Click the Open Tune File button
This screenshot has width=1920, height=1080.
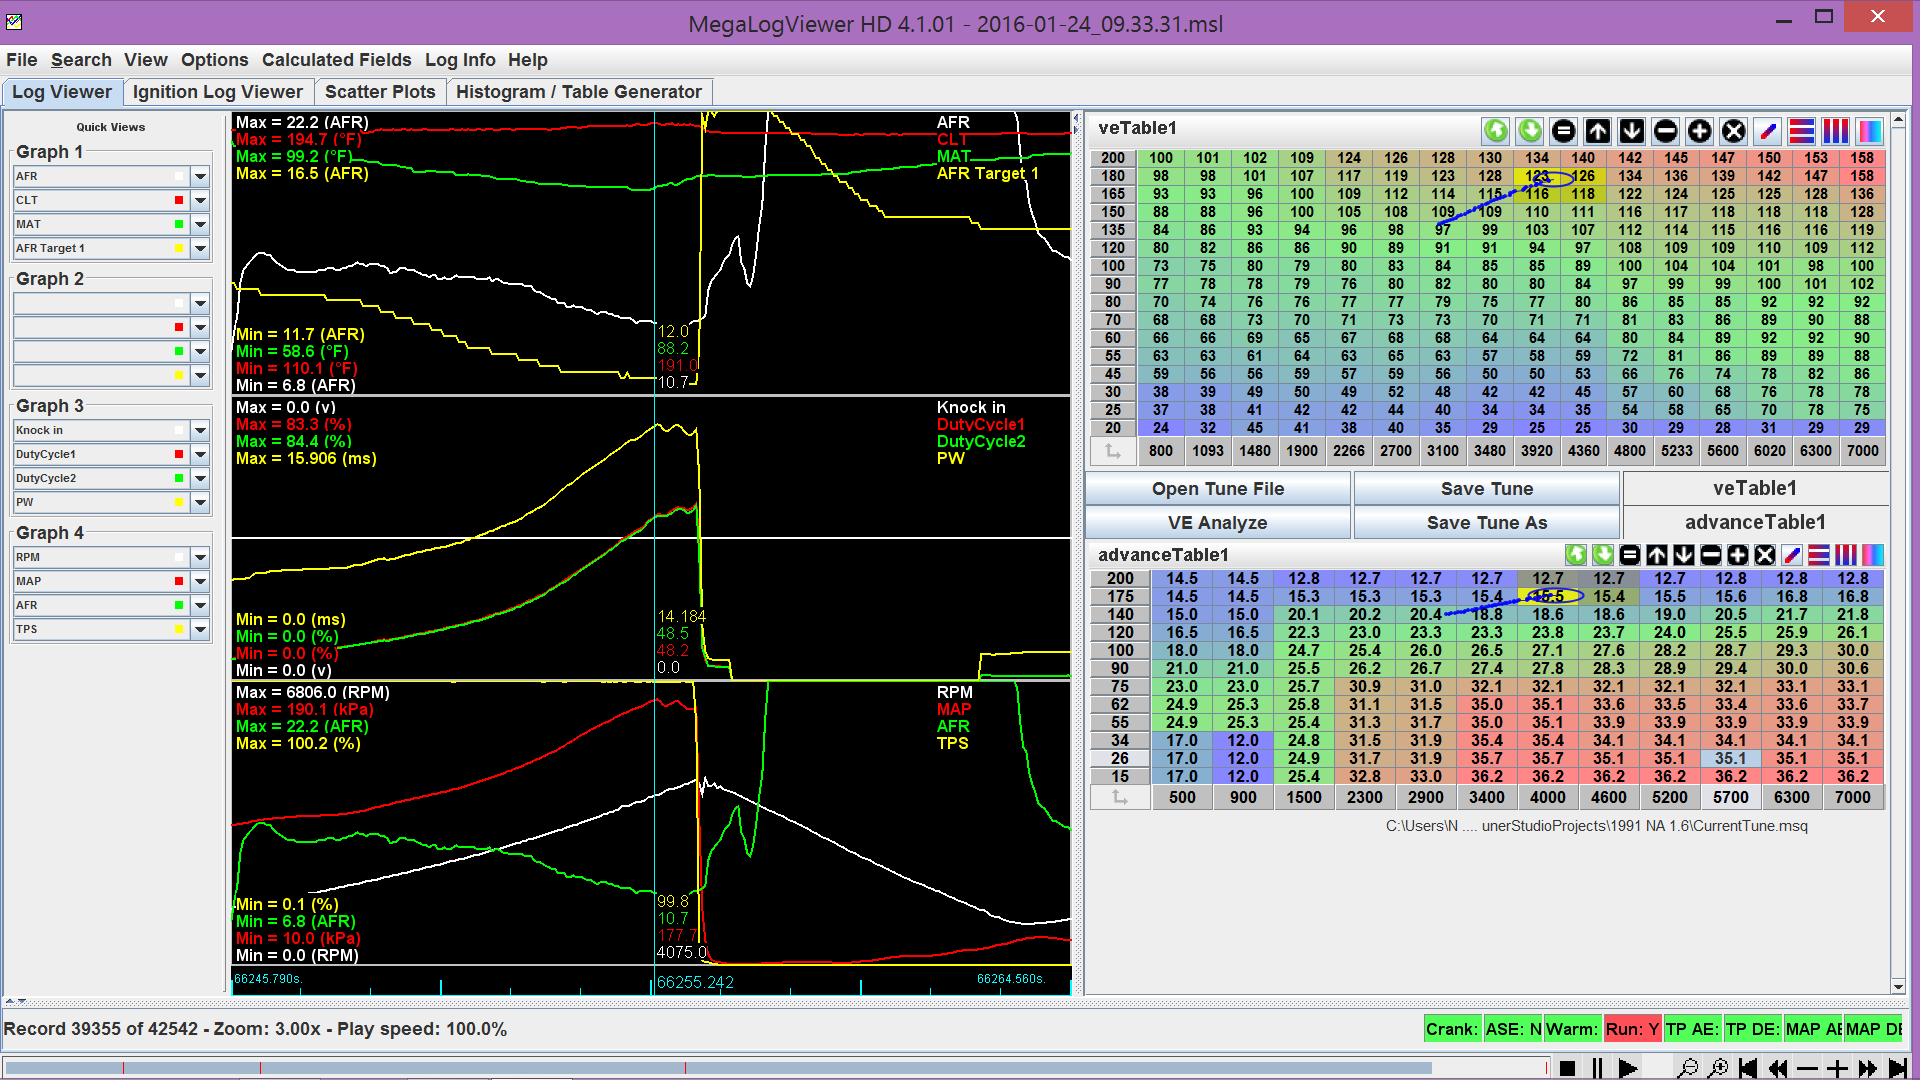[x=1217, y=488]
